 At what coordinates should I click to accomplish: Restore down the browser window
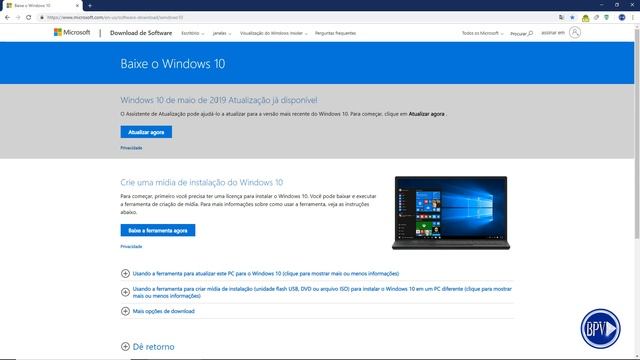[x=617, y=5]
